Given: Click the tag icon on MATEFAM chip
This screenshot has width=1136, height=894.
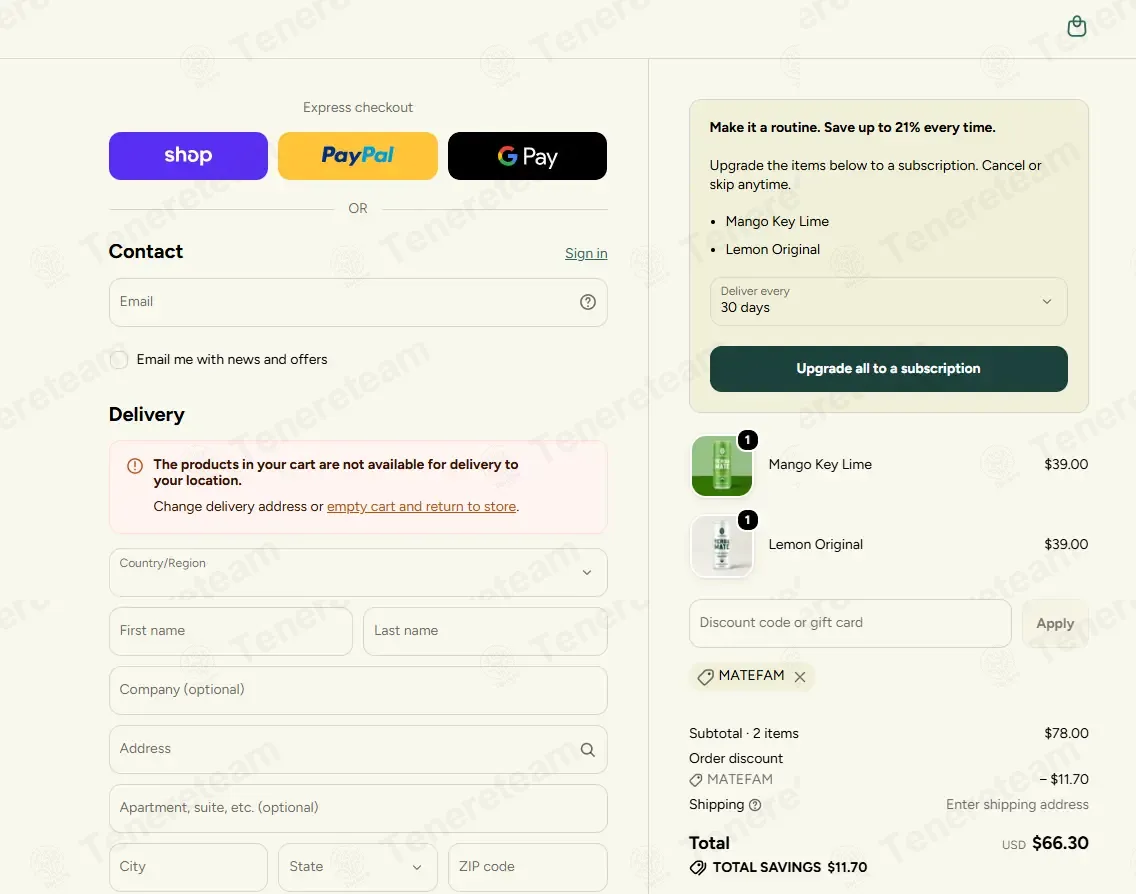Looking at the screenshot, I should point(705,677).
